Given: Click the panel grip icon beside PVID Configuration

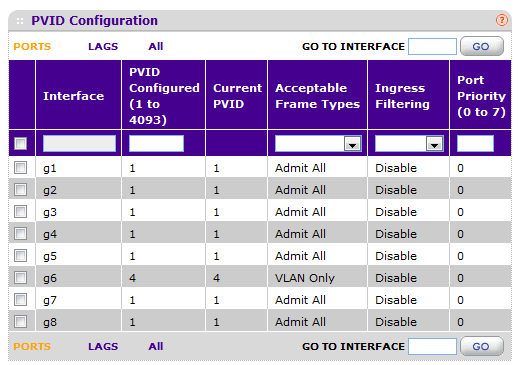Looking at the screenshot, I should [x=20, y=21].
